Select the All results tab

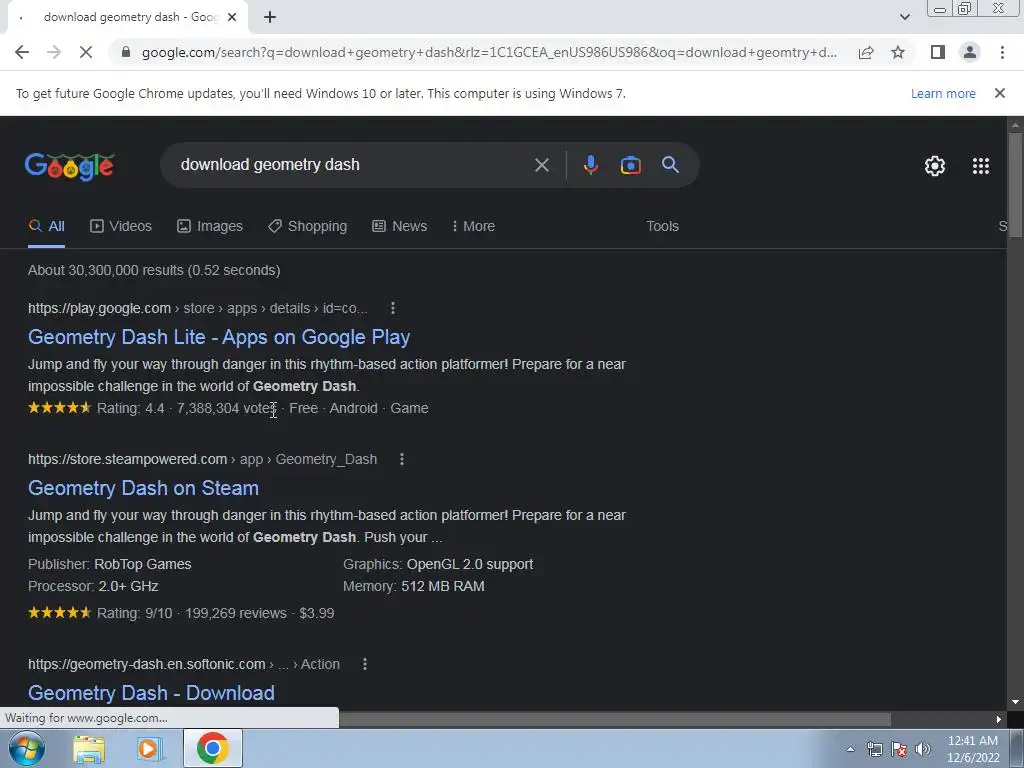46,226
